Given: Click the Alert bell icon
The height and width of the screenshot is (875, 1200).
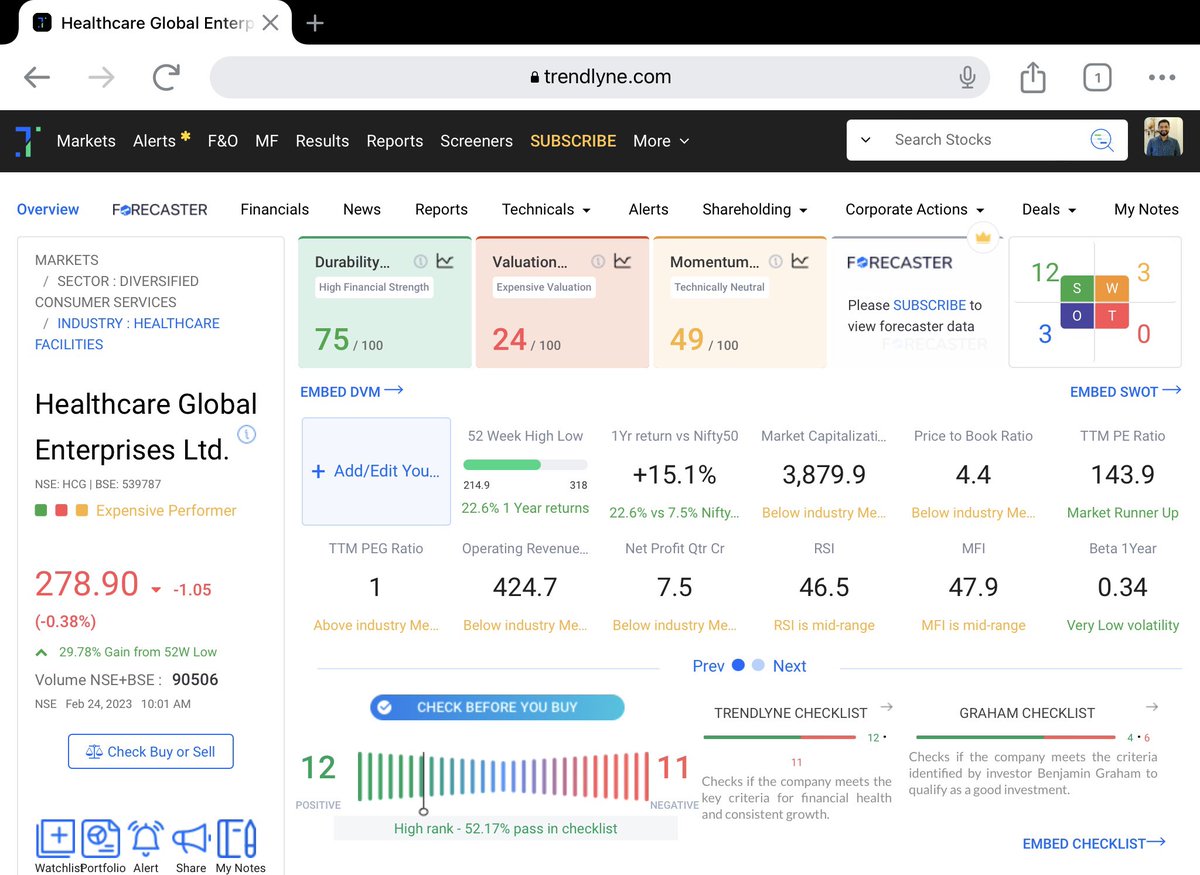Looking at the screenshot, I should 146,838.
